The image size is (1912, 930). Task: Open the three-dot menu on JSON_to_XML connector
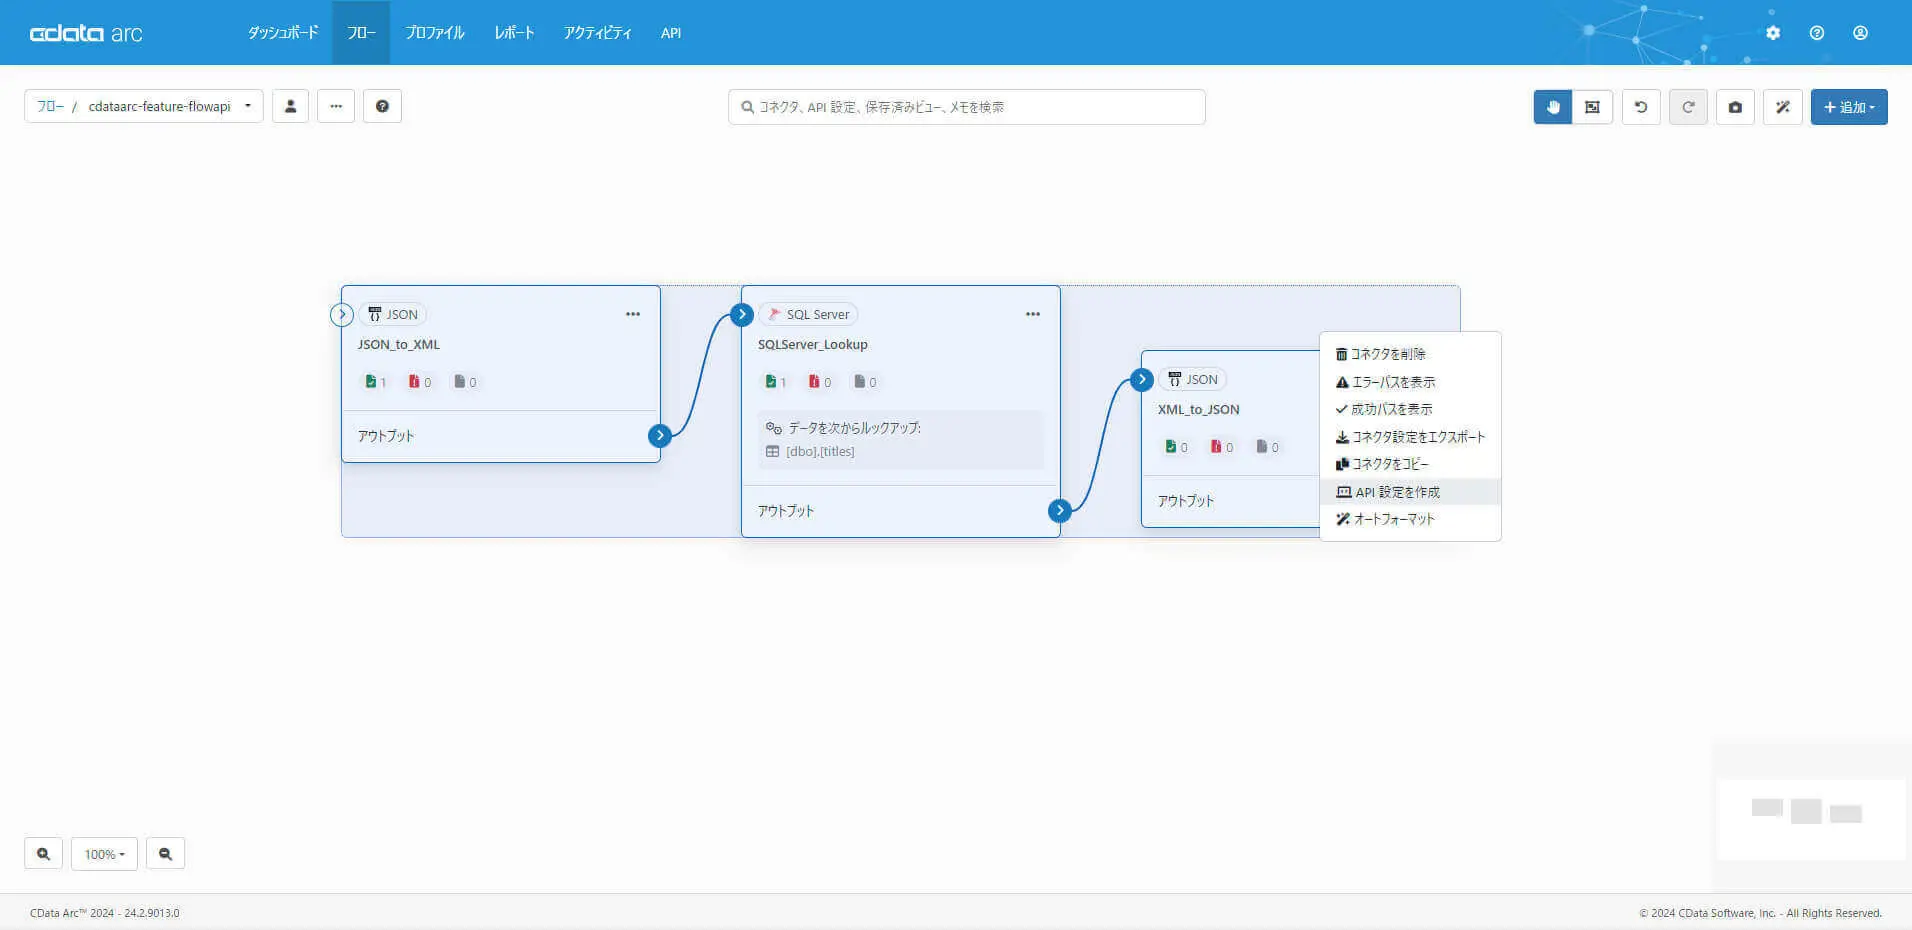click(633, 314)
